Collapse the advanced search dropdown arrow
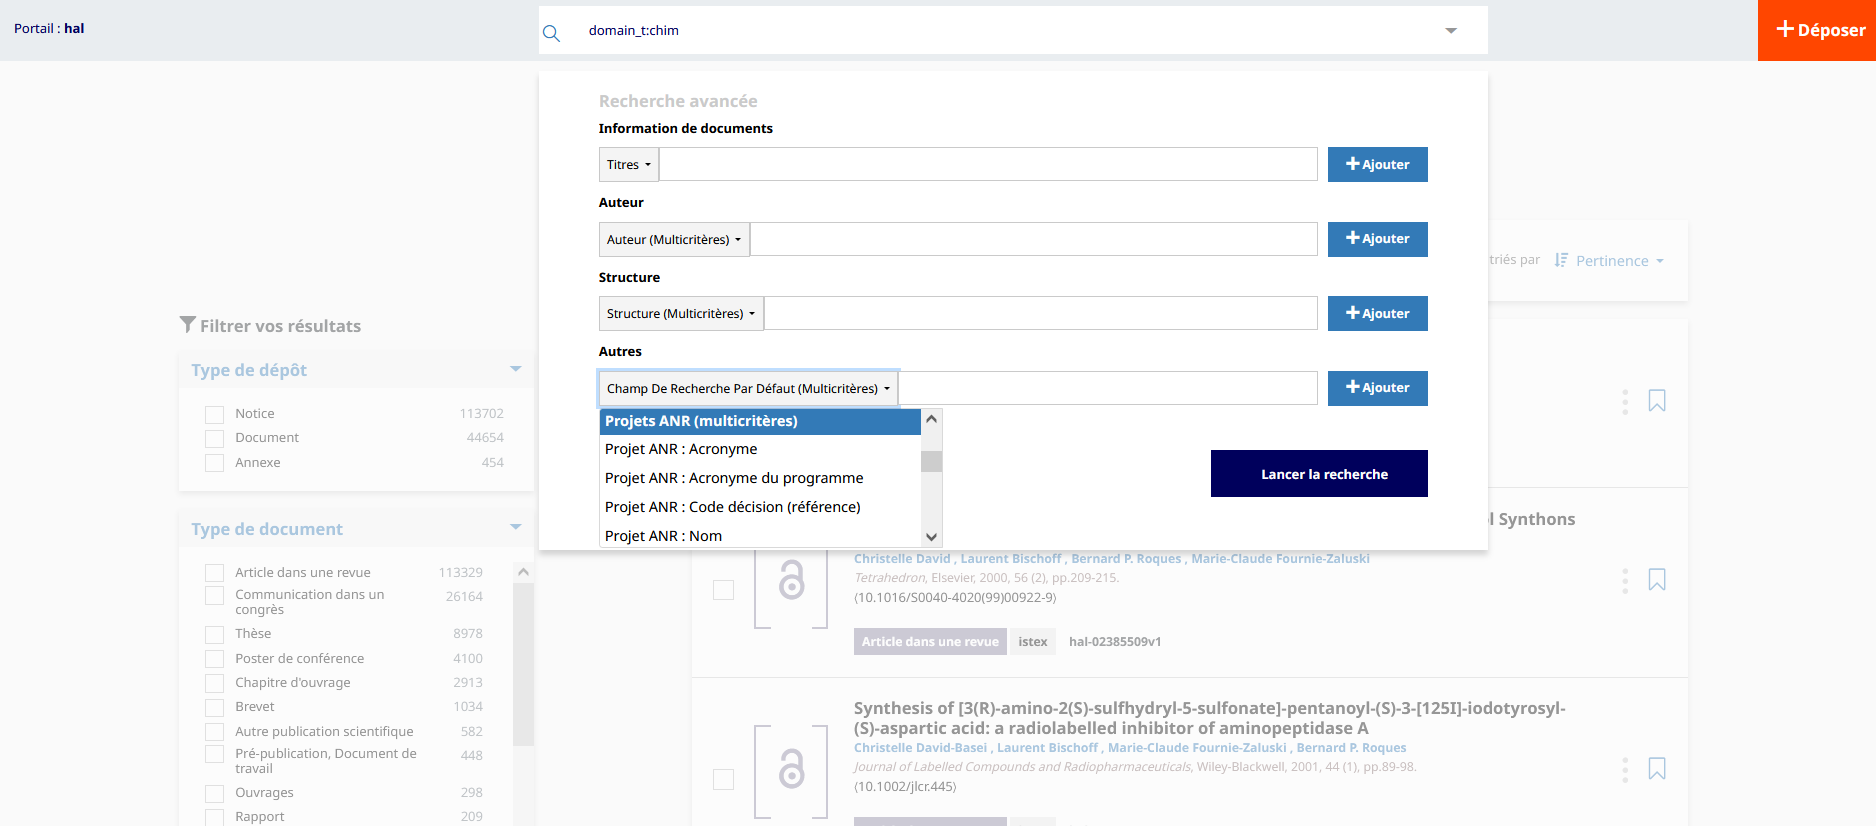This screenshot has width=1876, height=826. [1451, 31]
